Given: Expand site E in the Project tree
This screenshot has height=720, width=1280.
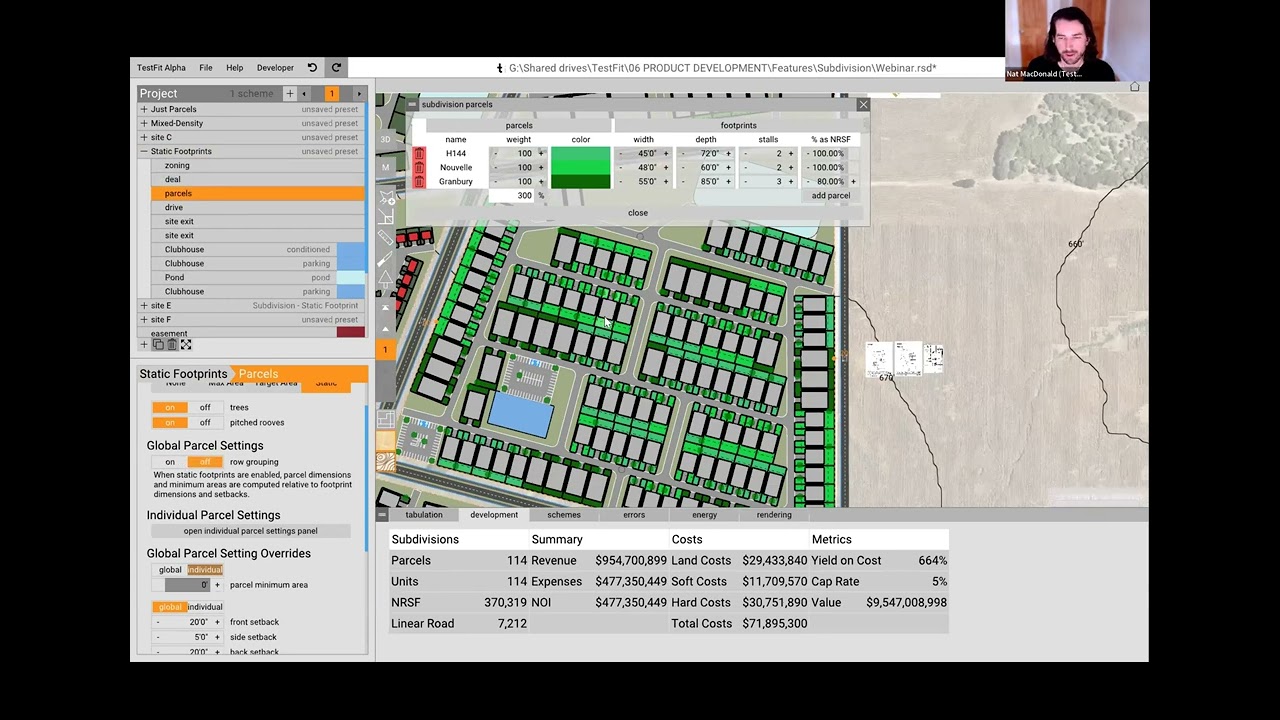Looking at the screenshot, I should 144,305.
